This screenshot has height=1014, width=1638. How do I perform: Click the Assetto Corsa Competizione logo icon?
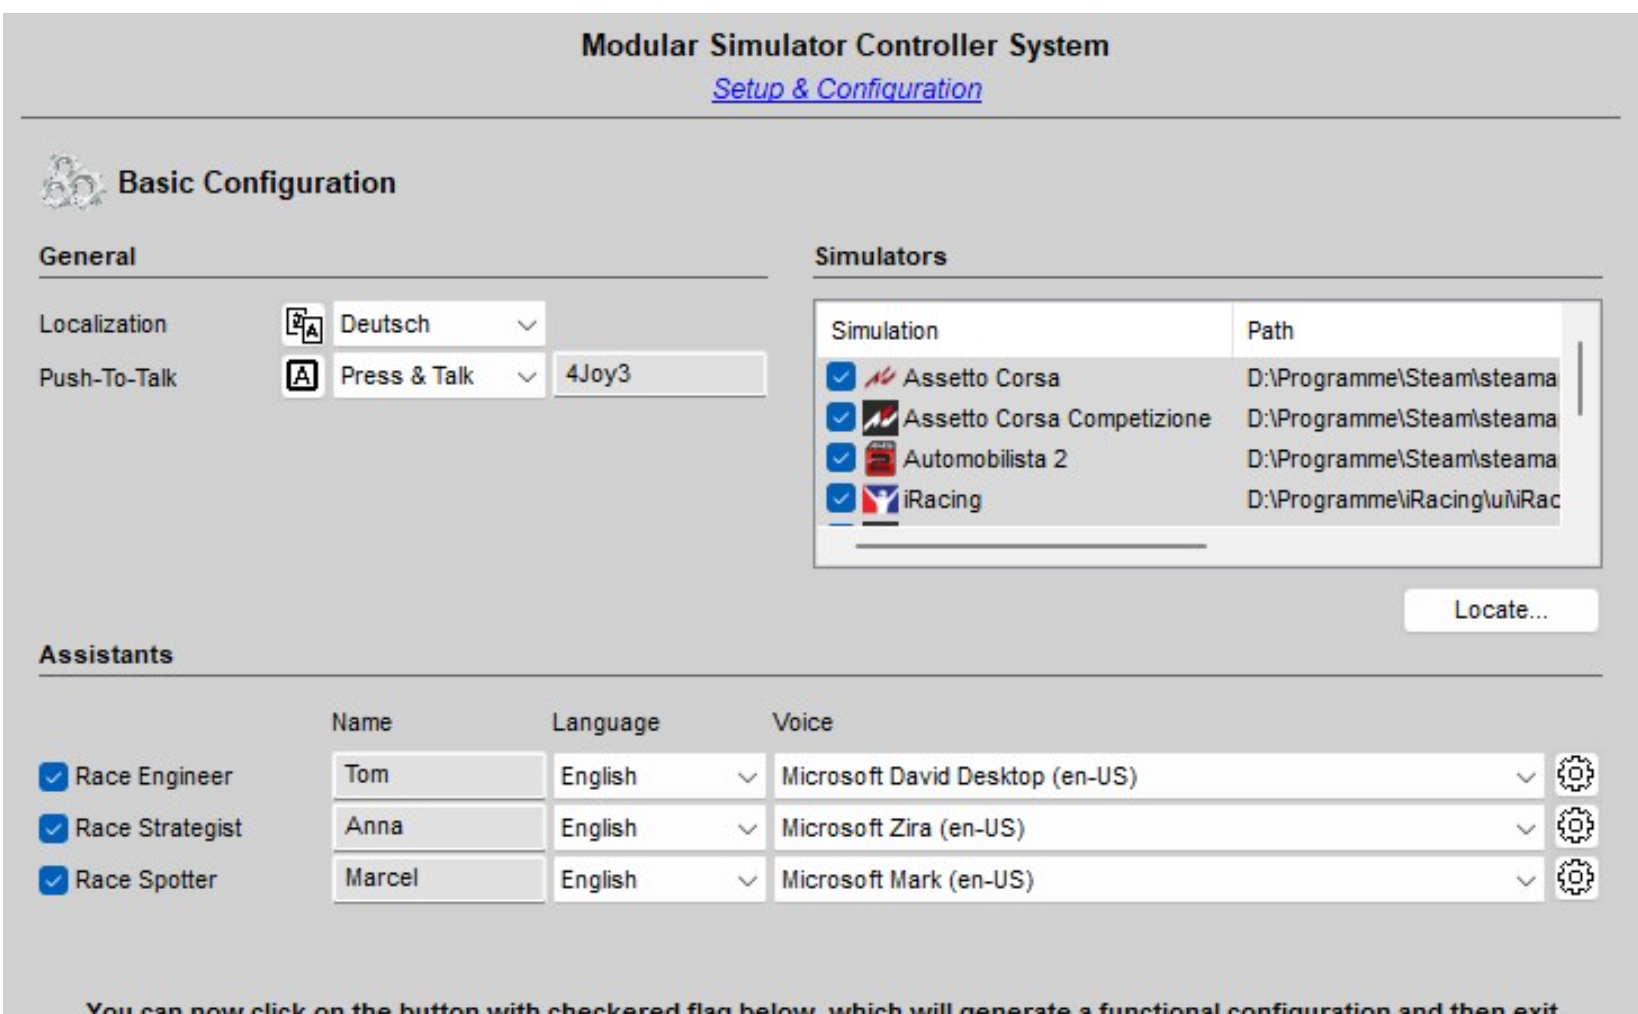(880, 418)
